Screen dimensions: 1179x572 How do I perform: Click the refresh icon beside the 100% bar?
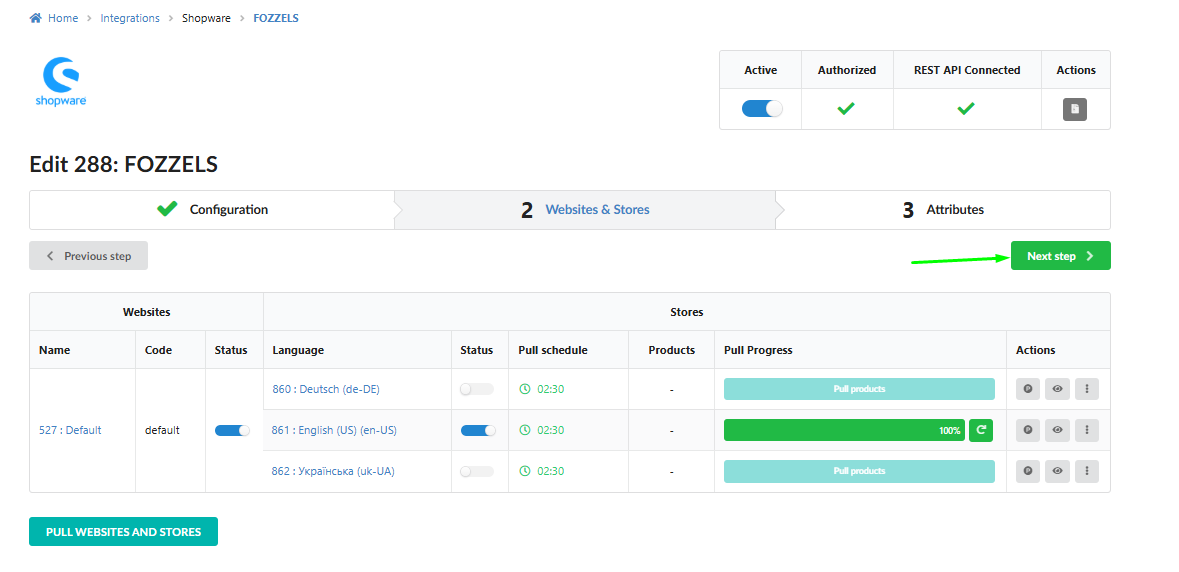[981, 430]
